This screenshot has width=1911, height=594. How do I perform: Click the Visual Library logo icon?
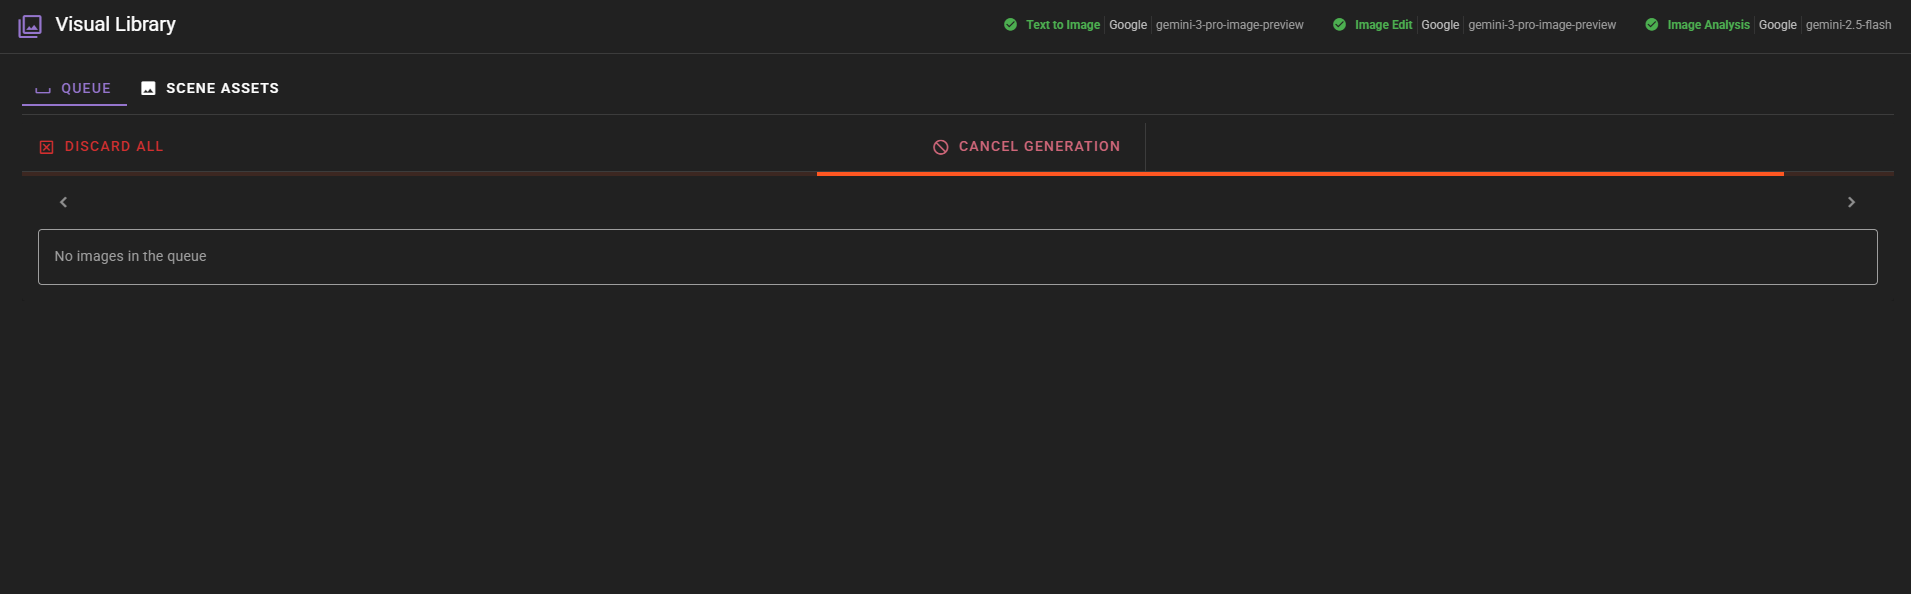pyautogui.click(x=30, y=26)
